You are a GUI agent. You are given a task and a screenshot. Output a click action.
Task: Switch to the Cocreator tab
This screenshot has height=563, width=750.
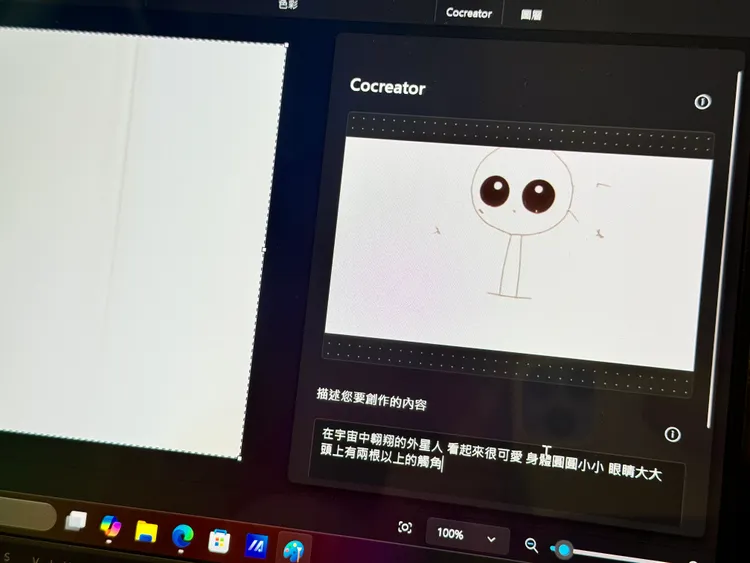(468, 13)
